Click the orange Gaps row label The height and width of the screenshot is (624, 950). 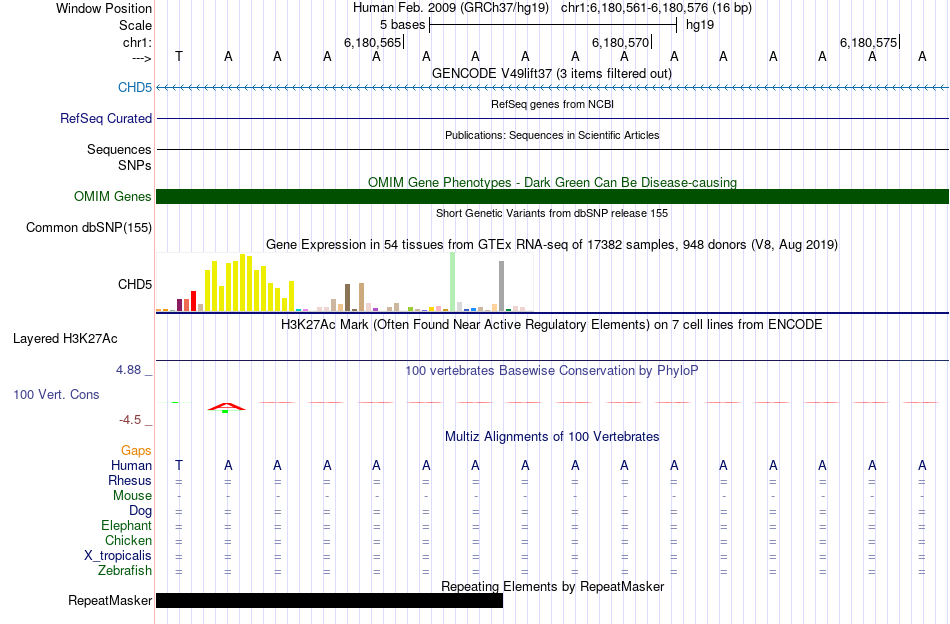136,450
